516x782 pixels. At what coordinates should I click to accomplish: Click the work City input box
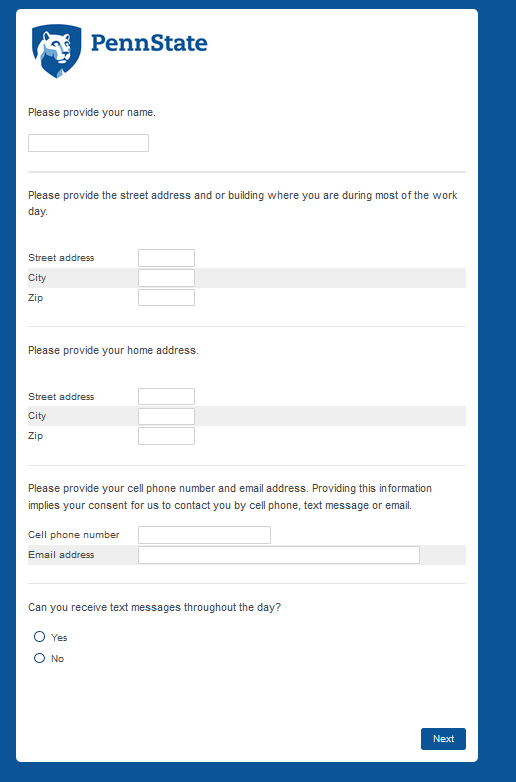click(x=167, y=278)
